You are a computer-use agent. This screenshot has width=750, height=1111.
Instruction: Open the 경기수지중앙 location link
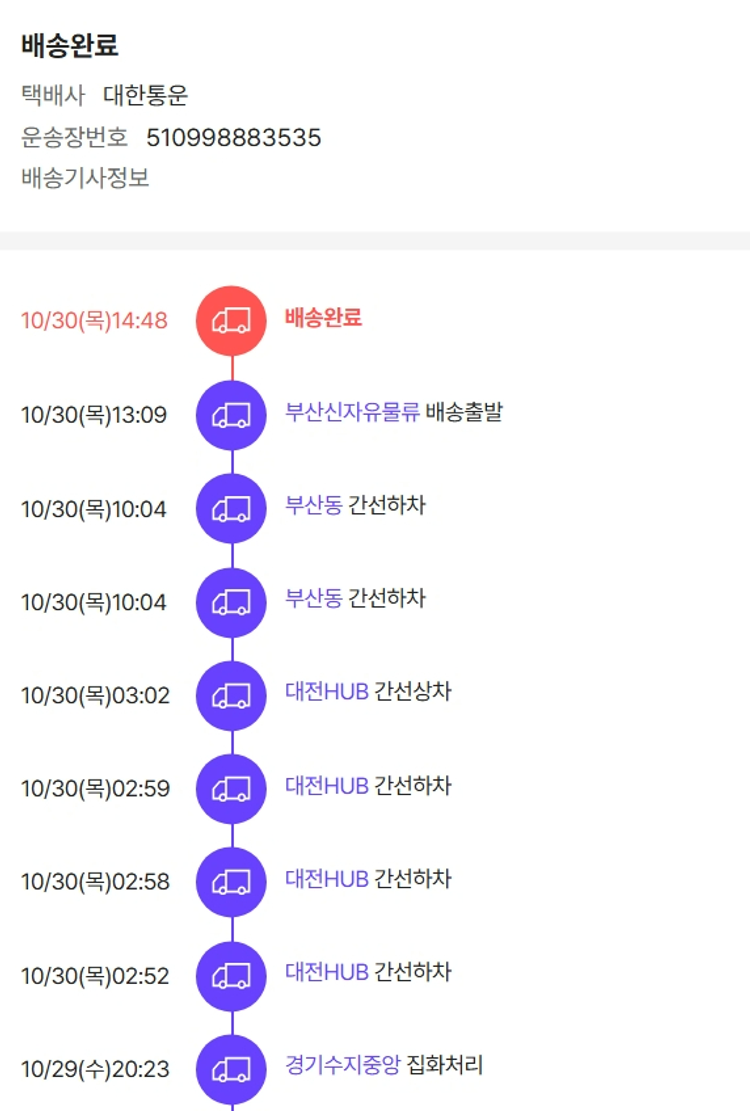[342, 1066]
